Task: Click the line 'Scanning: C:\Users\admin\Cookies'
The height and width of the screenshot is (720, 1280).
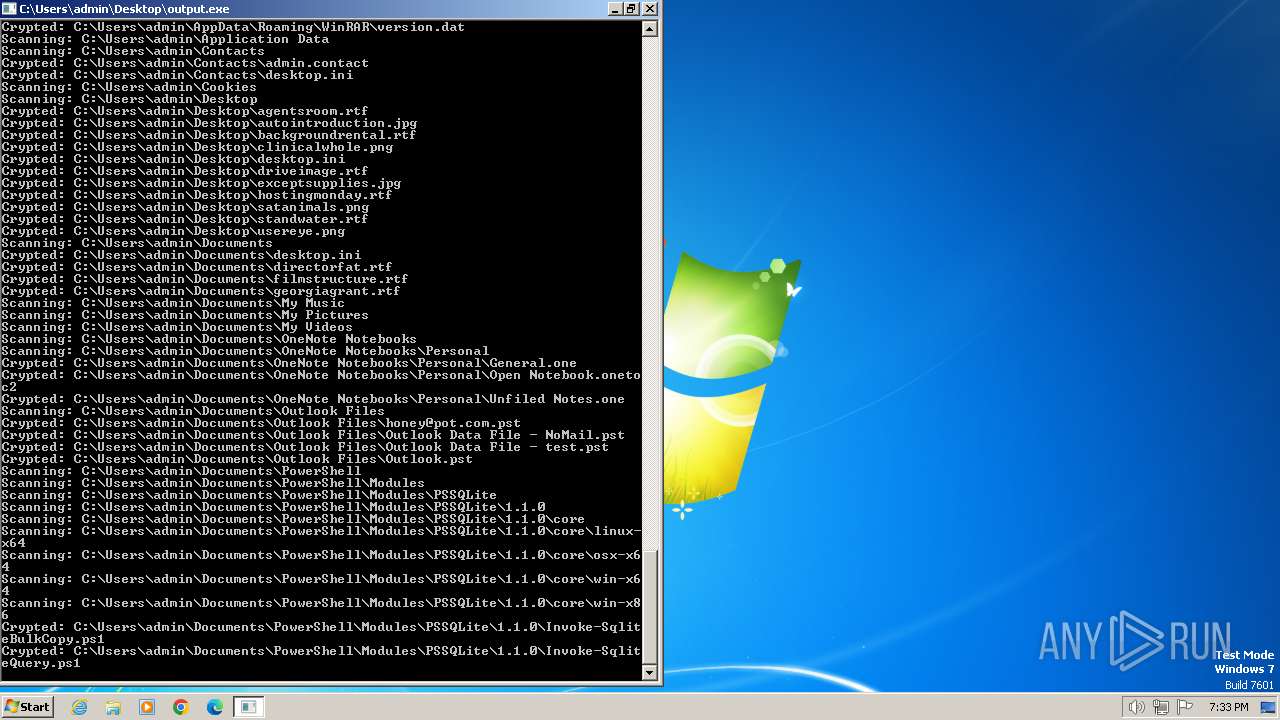Action: (x=129, y=87)
